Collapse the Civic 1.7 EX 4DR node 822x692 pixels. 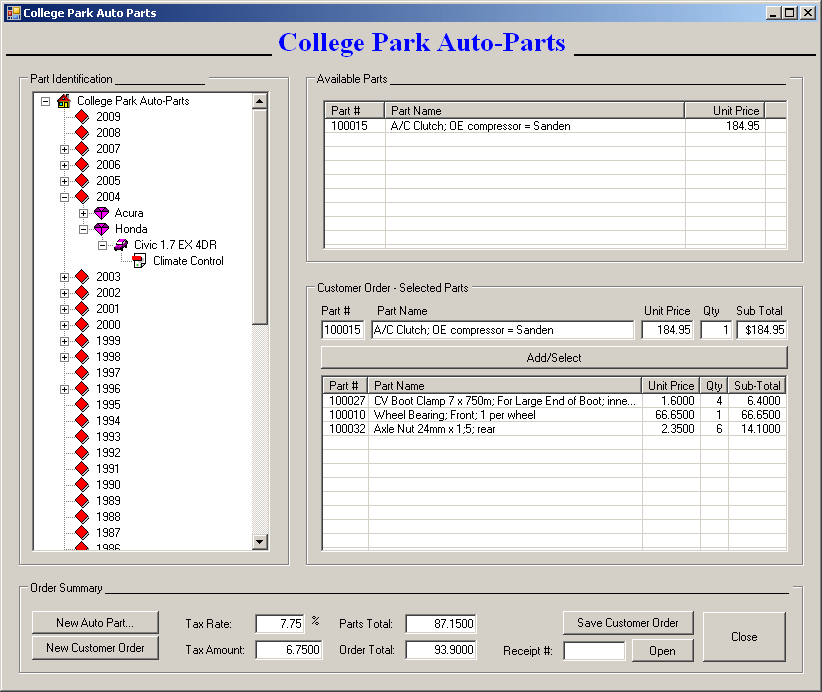pyautogui.click(x=102, y=245)
